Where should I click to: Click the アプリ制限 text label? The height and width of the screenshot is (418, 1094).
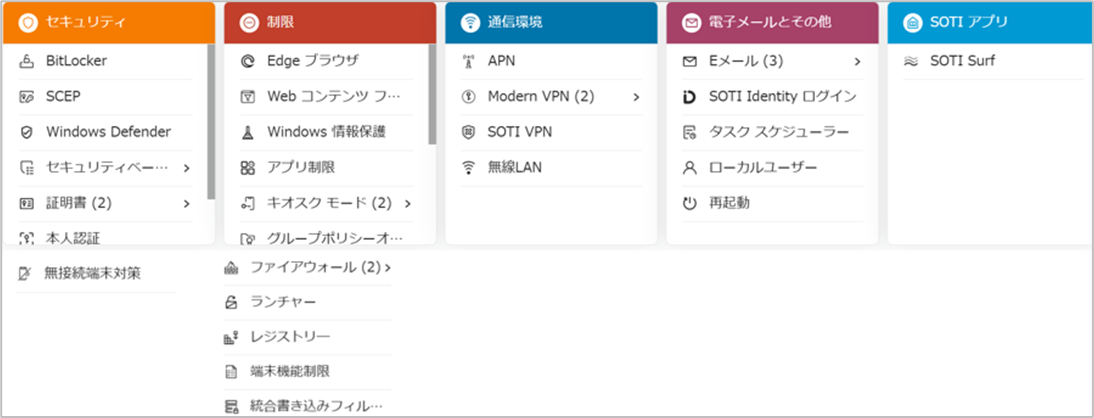point(301,167)
